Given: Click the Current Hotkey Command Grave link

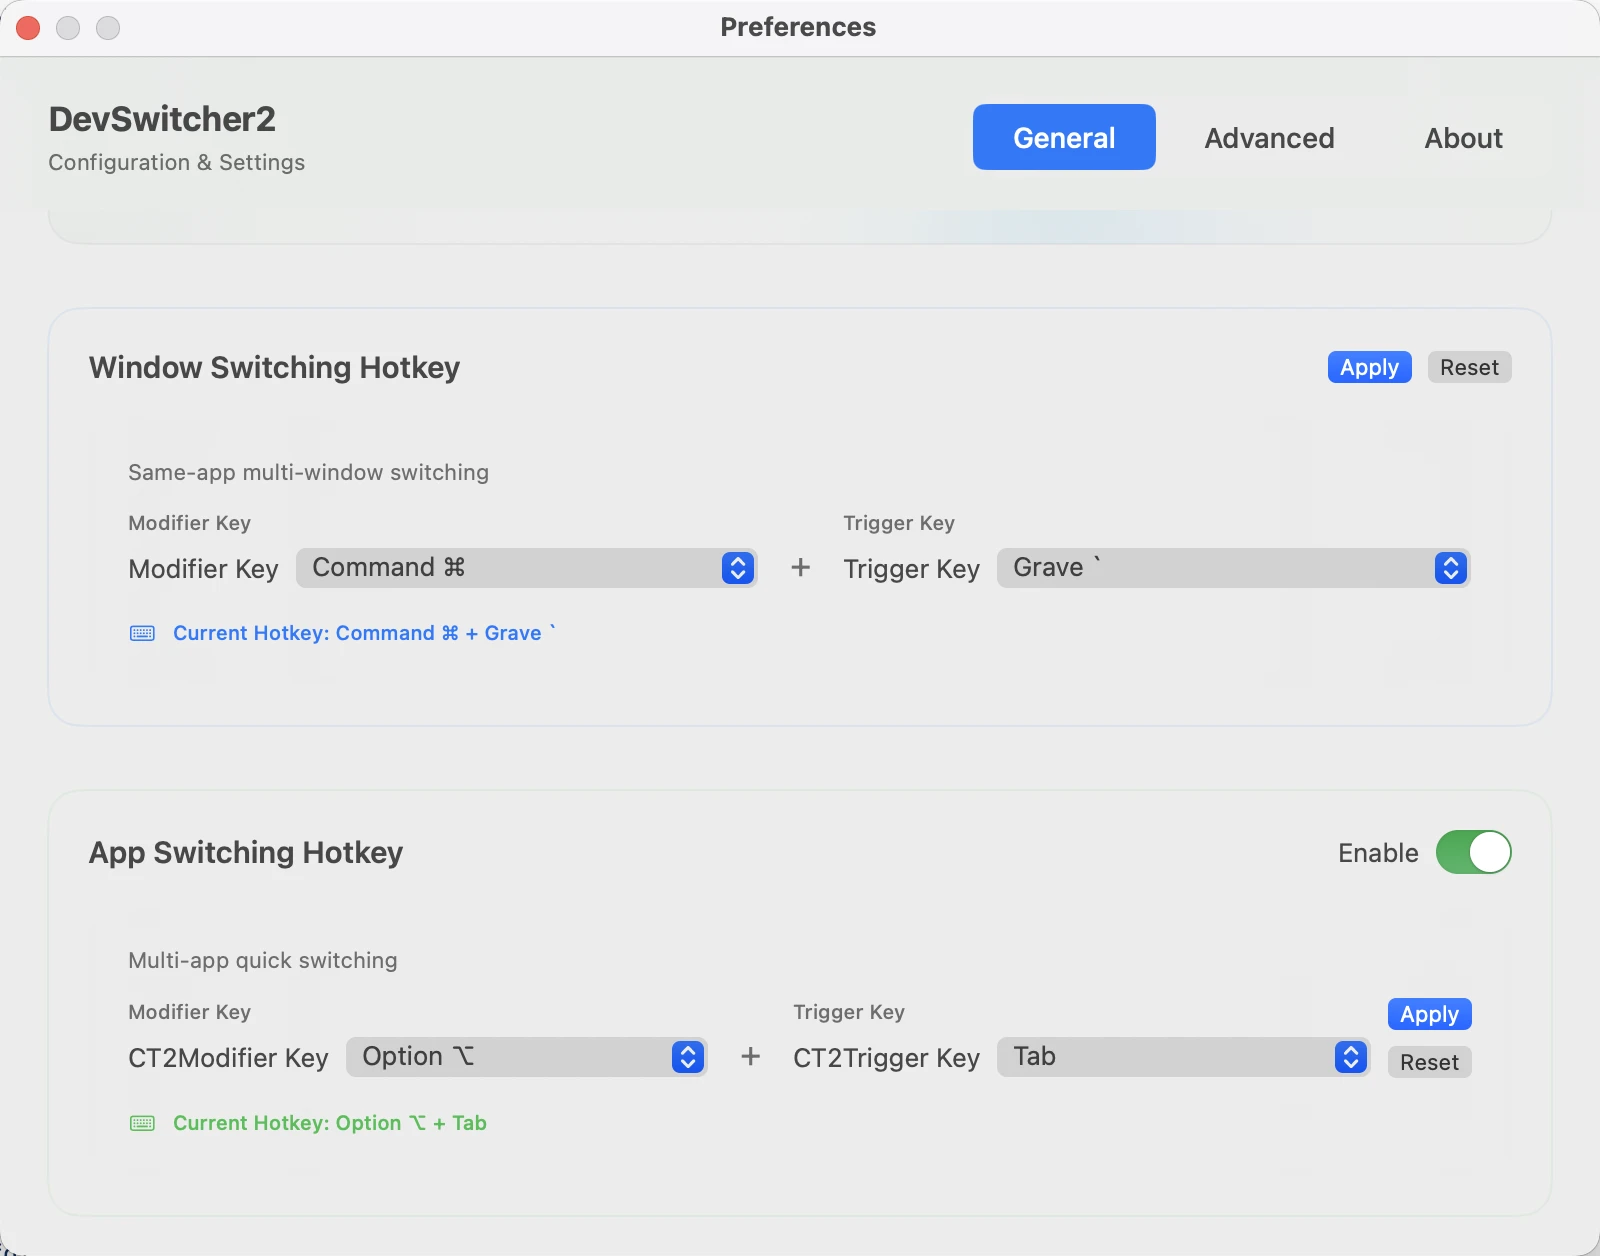Looking at the screenshot, I should pyautogui.click(x=362, y=632).
